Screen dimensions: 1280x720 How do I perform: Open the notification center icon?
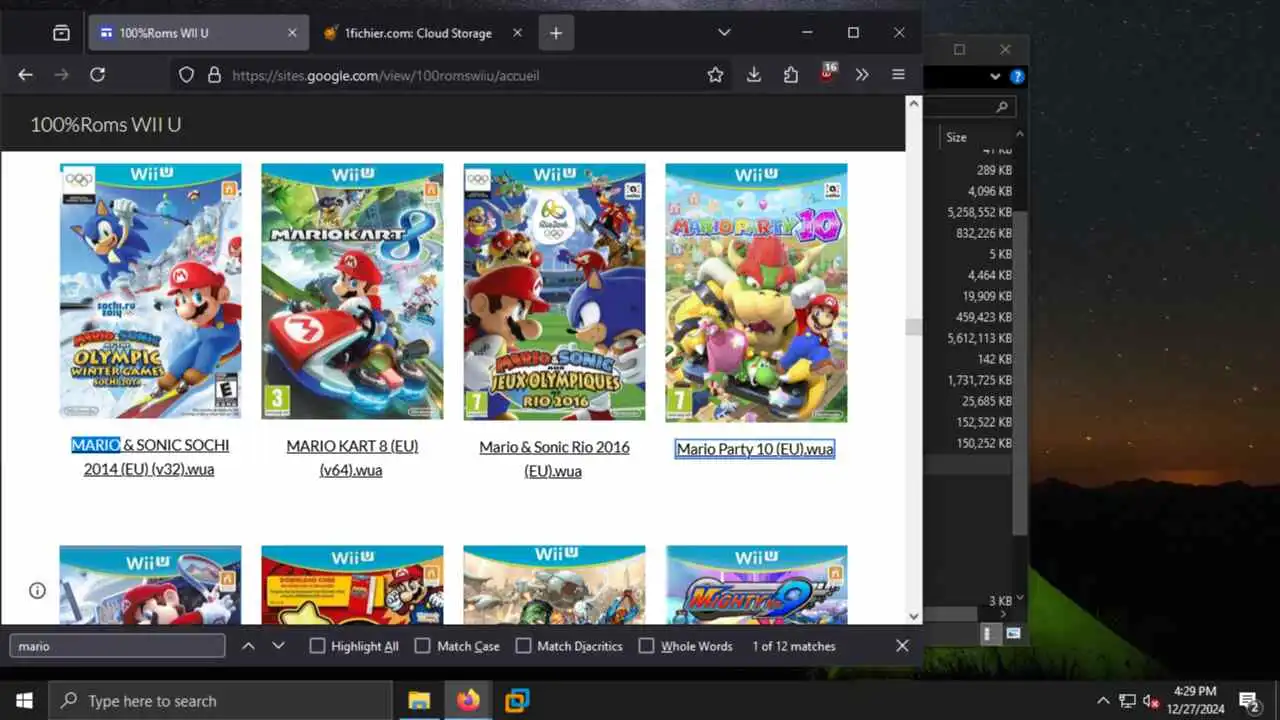[1249, 700]
